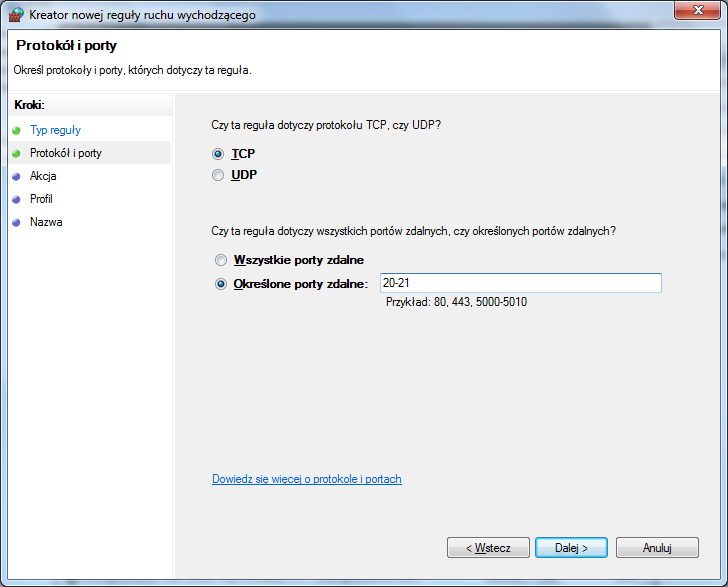728x587 pixels.
Task: Click the green bullet beside Typ reguły
Action: click(16, 130)
